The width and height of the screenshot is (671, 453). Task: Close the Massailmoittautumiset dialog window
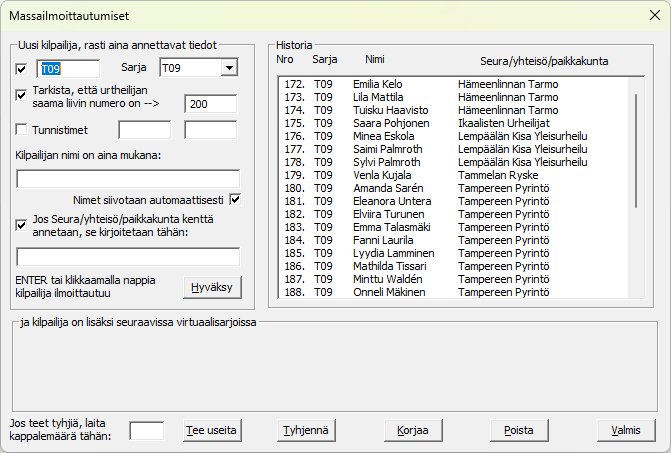point(651,17)
